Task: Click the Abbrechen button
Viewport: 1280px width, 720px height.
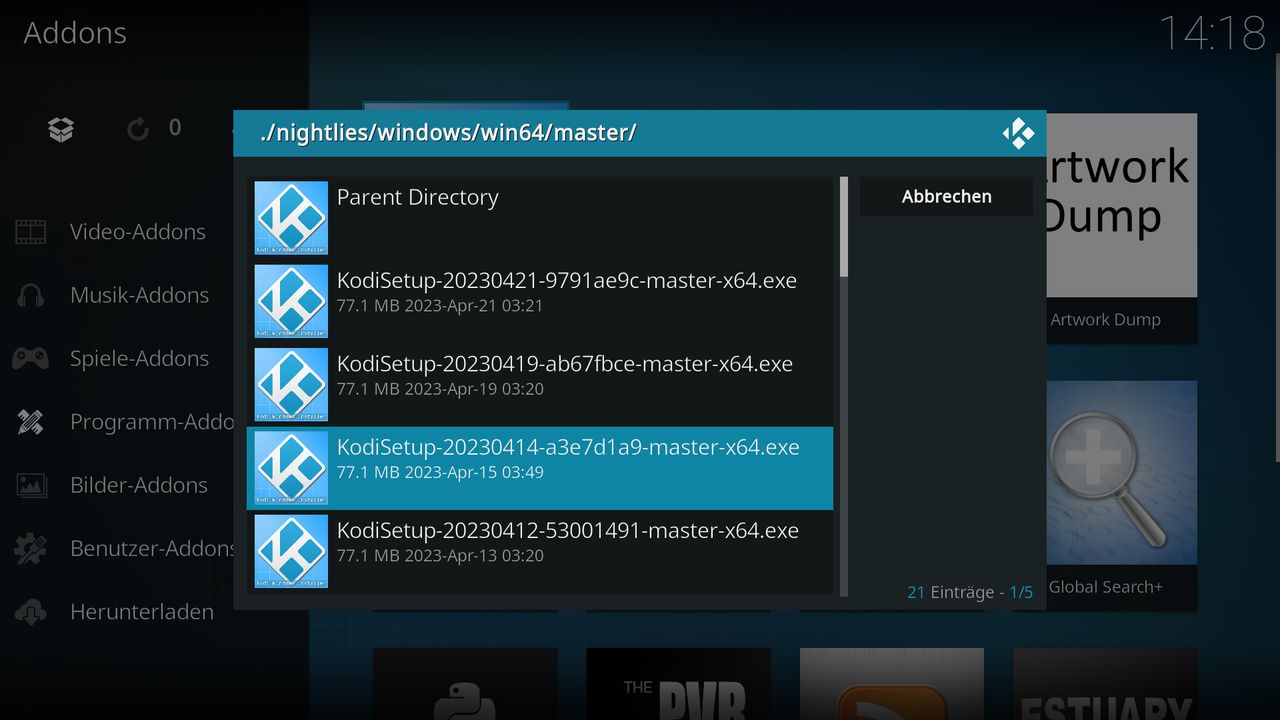Action: point(946,197)
